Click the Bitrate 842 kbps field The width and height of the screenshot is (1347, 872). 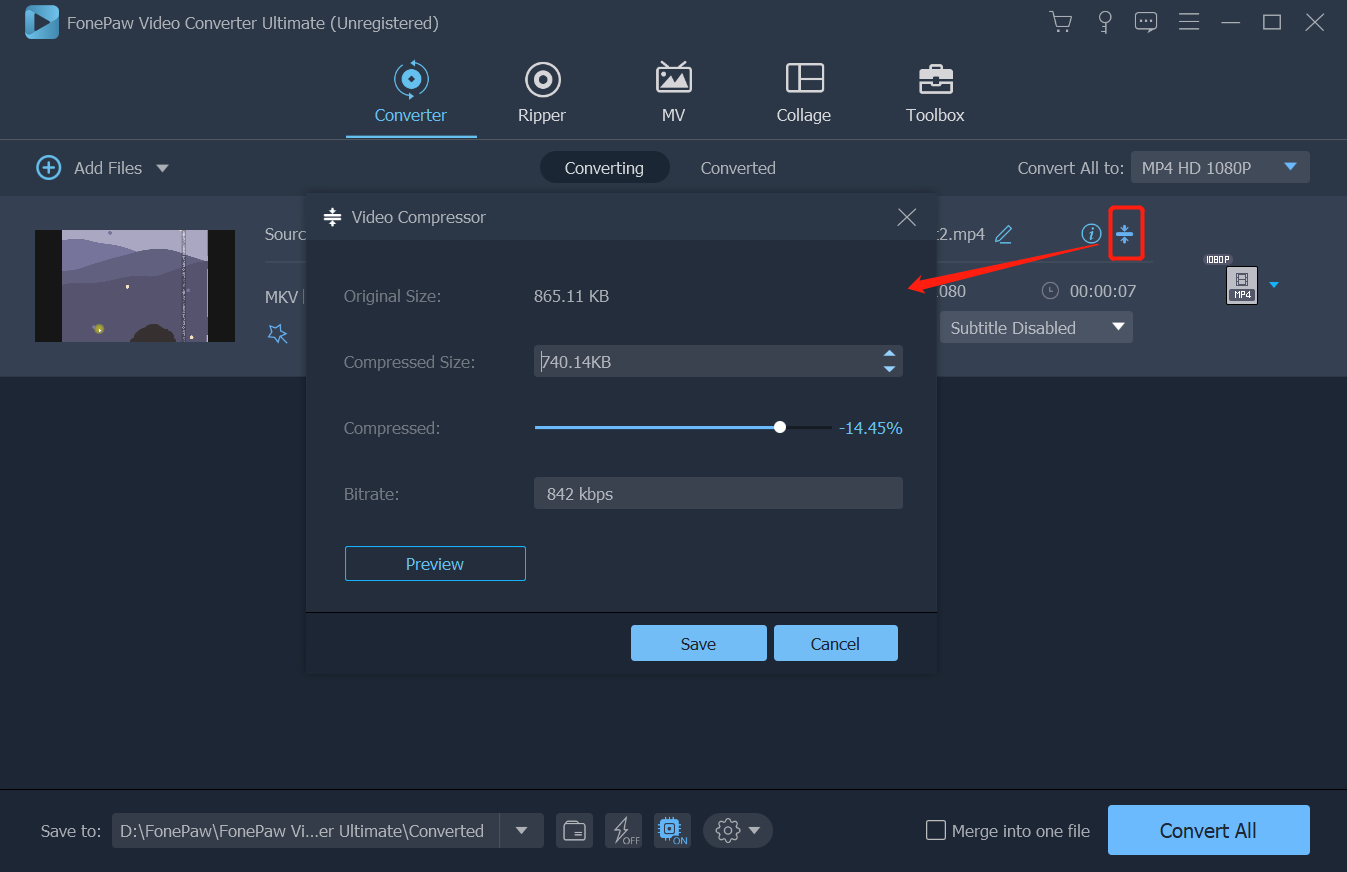coord(718,494)
